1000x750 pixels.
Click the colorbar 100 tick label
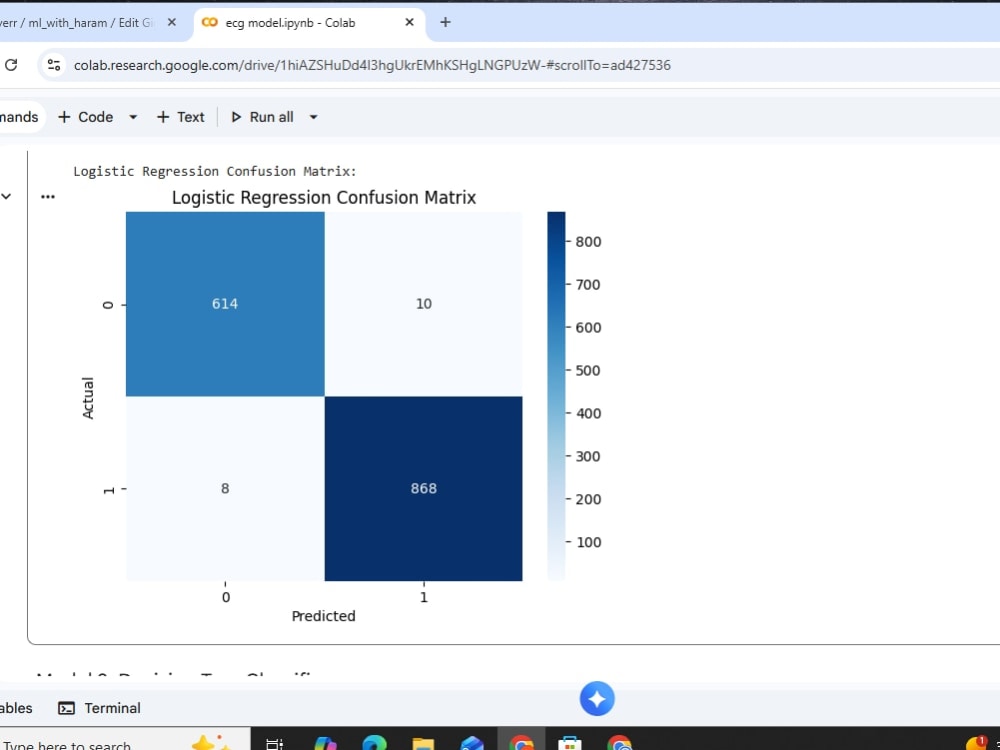coord(588,542)
